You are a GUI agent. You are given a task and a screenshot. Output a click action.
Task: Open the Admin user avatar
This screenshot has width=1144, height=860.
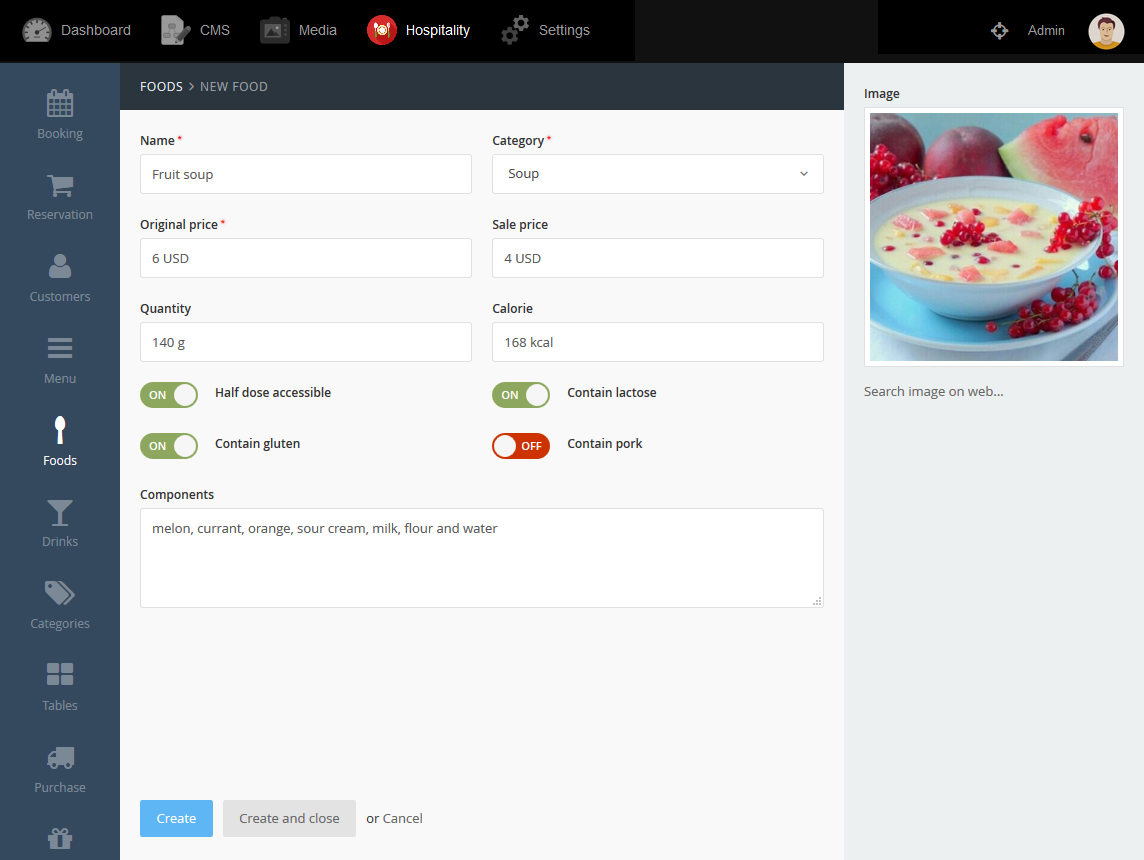[x=1106, y=31]
